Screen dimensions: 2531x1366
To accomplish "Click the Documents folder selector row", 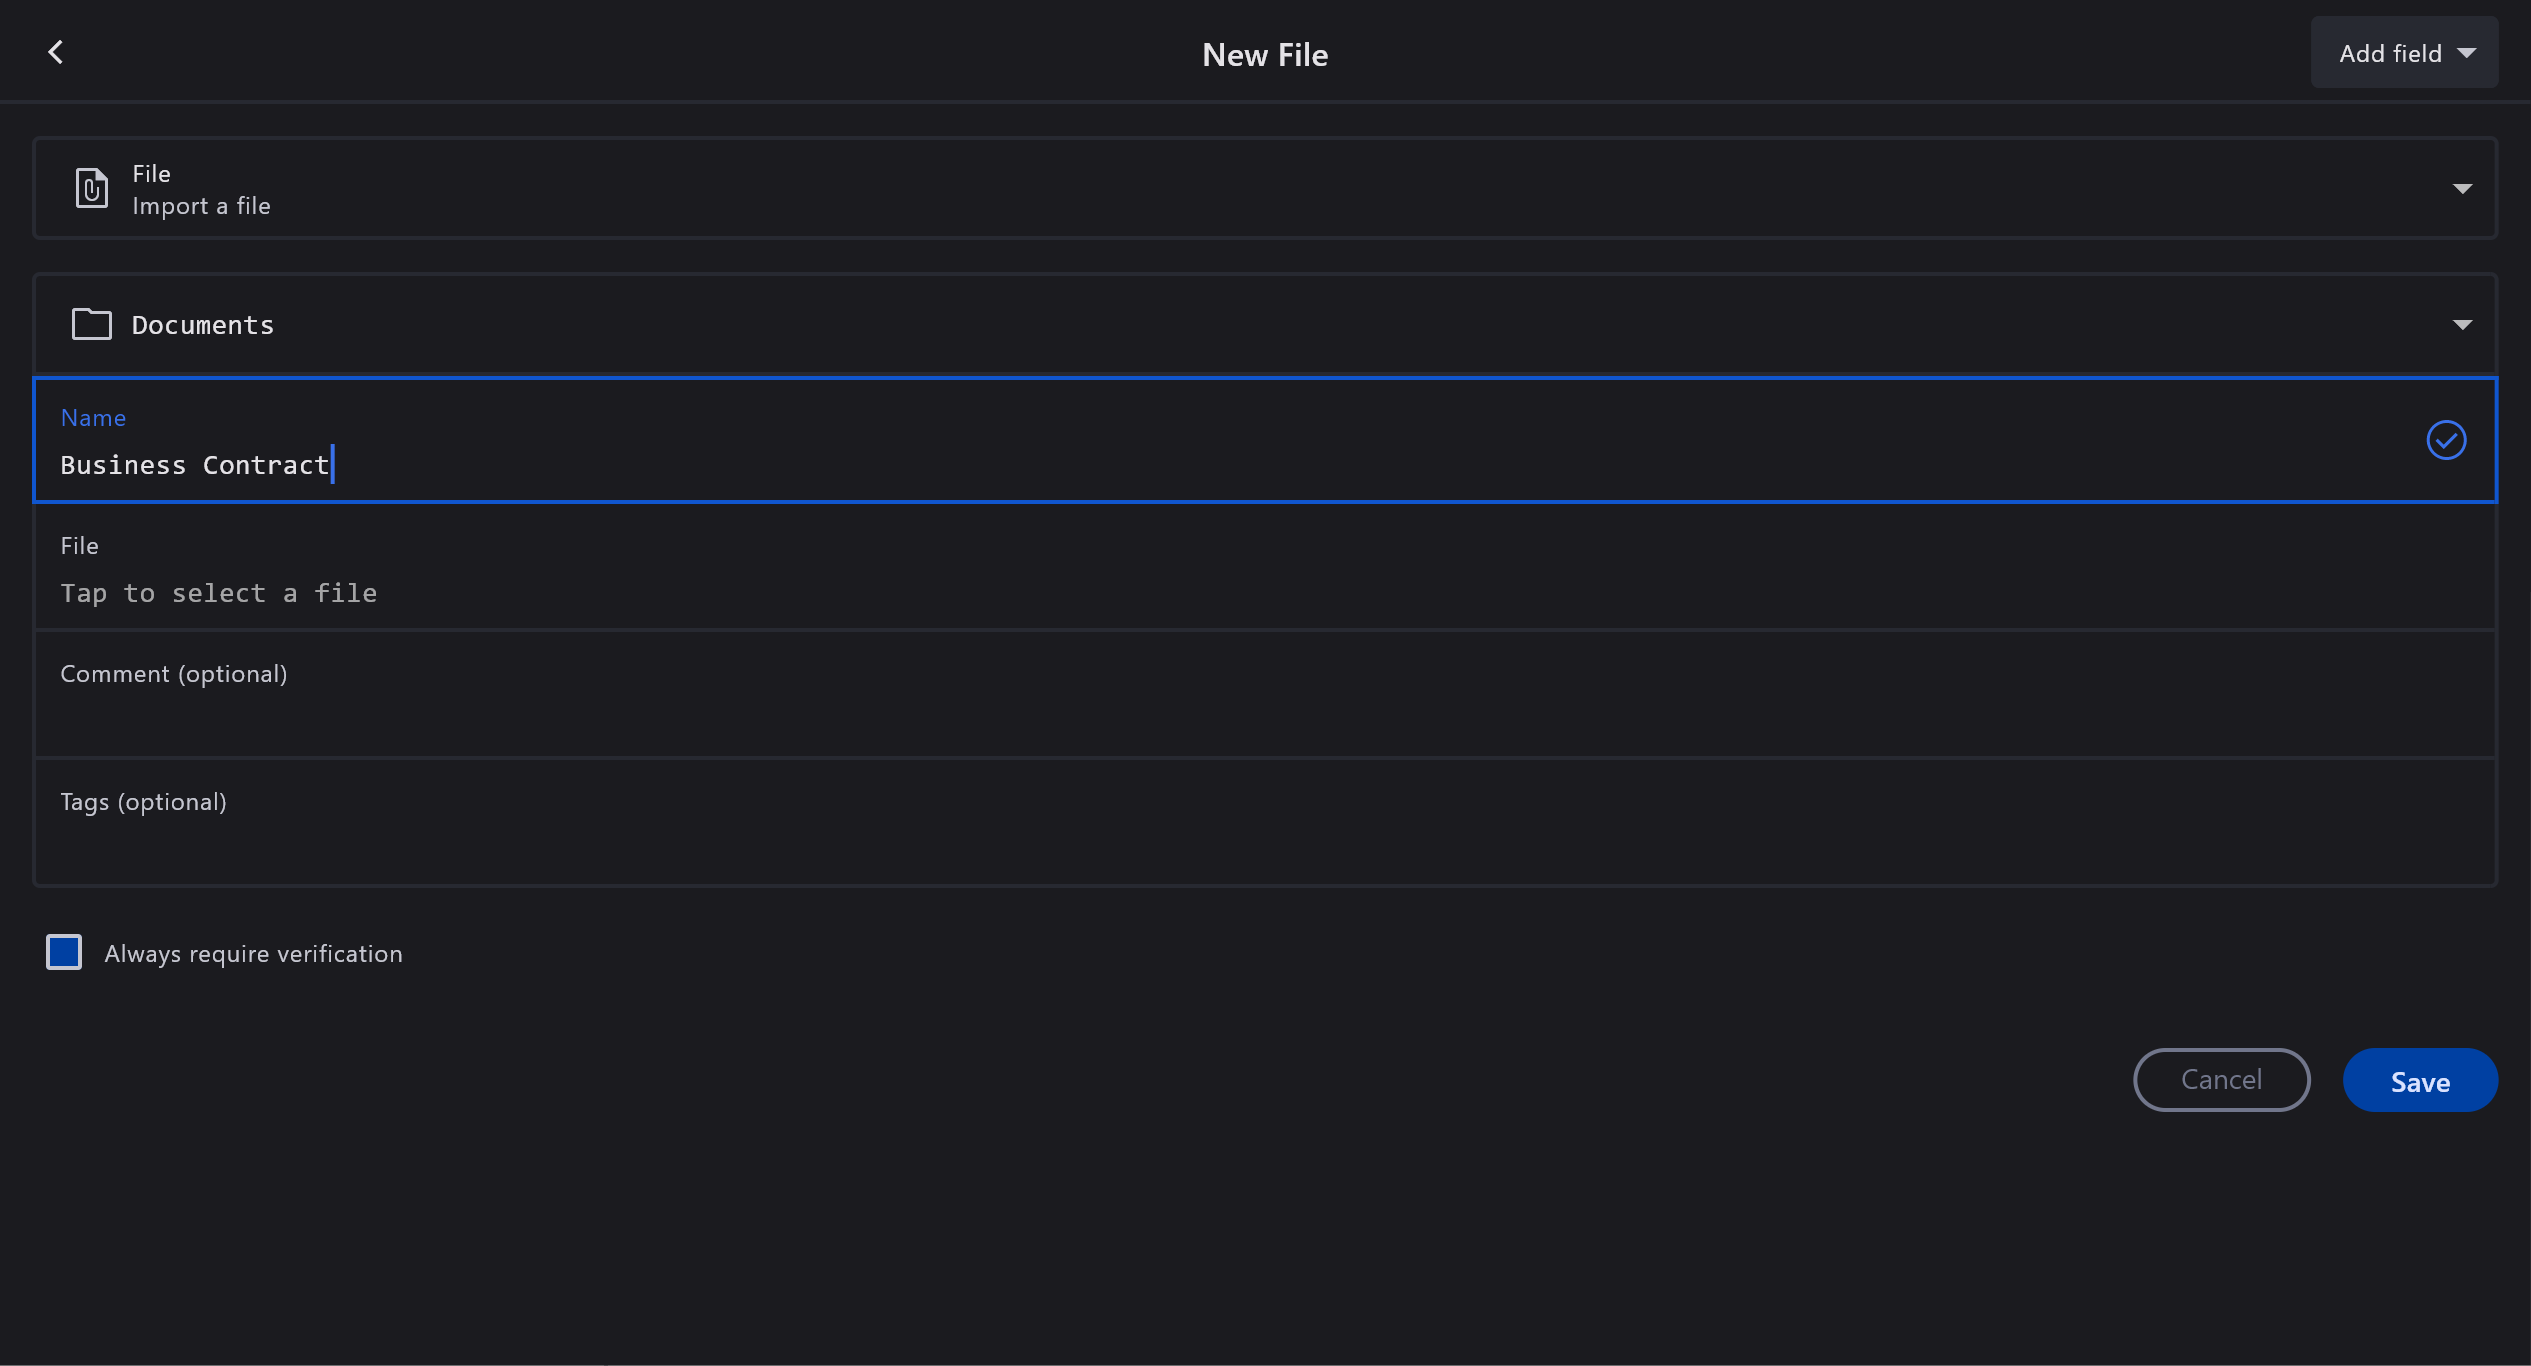I will coord(1200,325).
